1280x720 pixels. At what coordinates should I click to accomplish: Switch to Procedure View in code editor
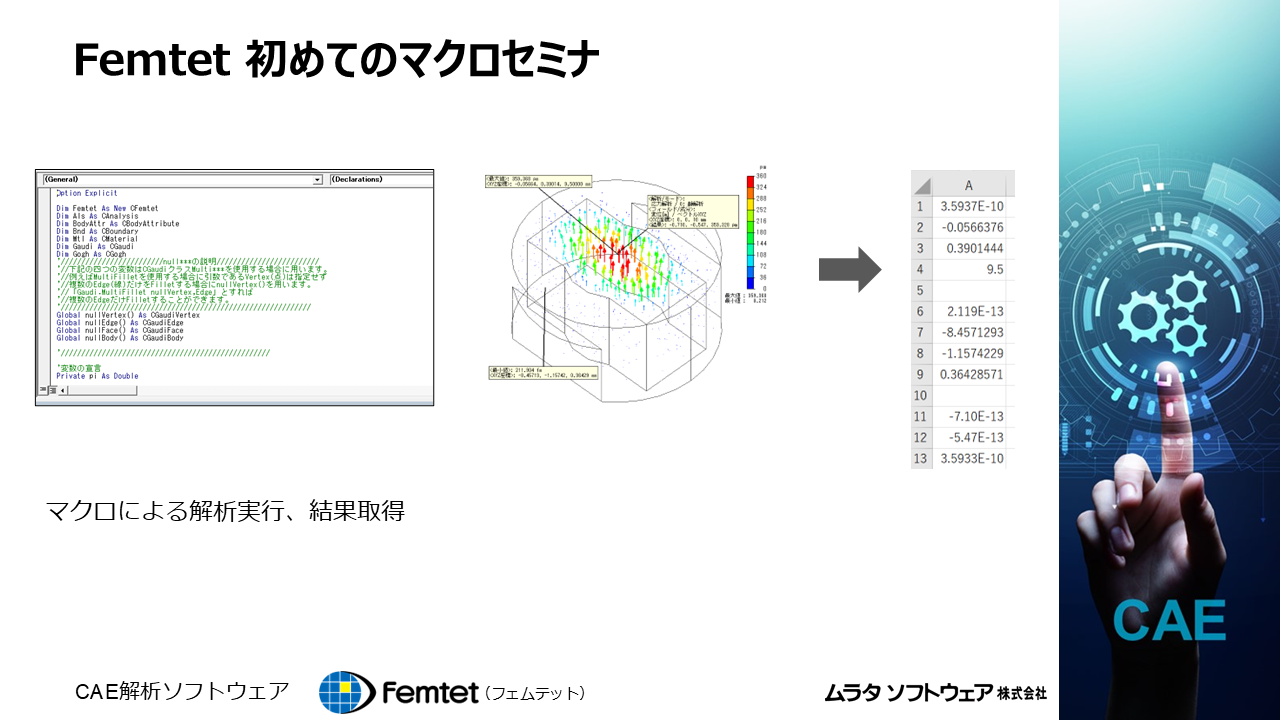(x=41, y=390)
